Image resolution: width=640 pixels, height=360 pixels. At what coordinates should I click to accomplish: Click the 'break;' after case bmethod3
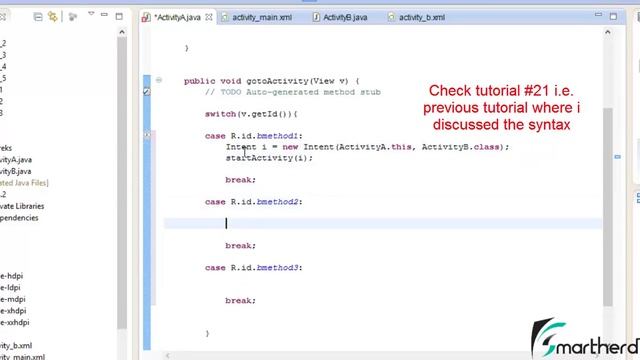(x=240, y=300)
